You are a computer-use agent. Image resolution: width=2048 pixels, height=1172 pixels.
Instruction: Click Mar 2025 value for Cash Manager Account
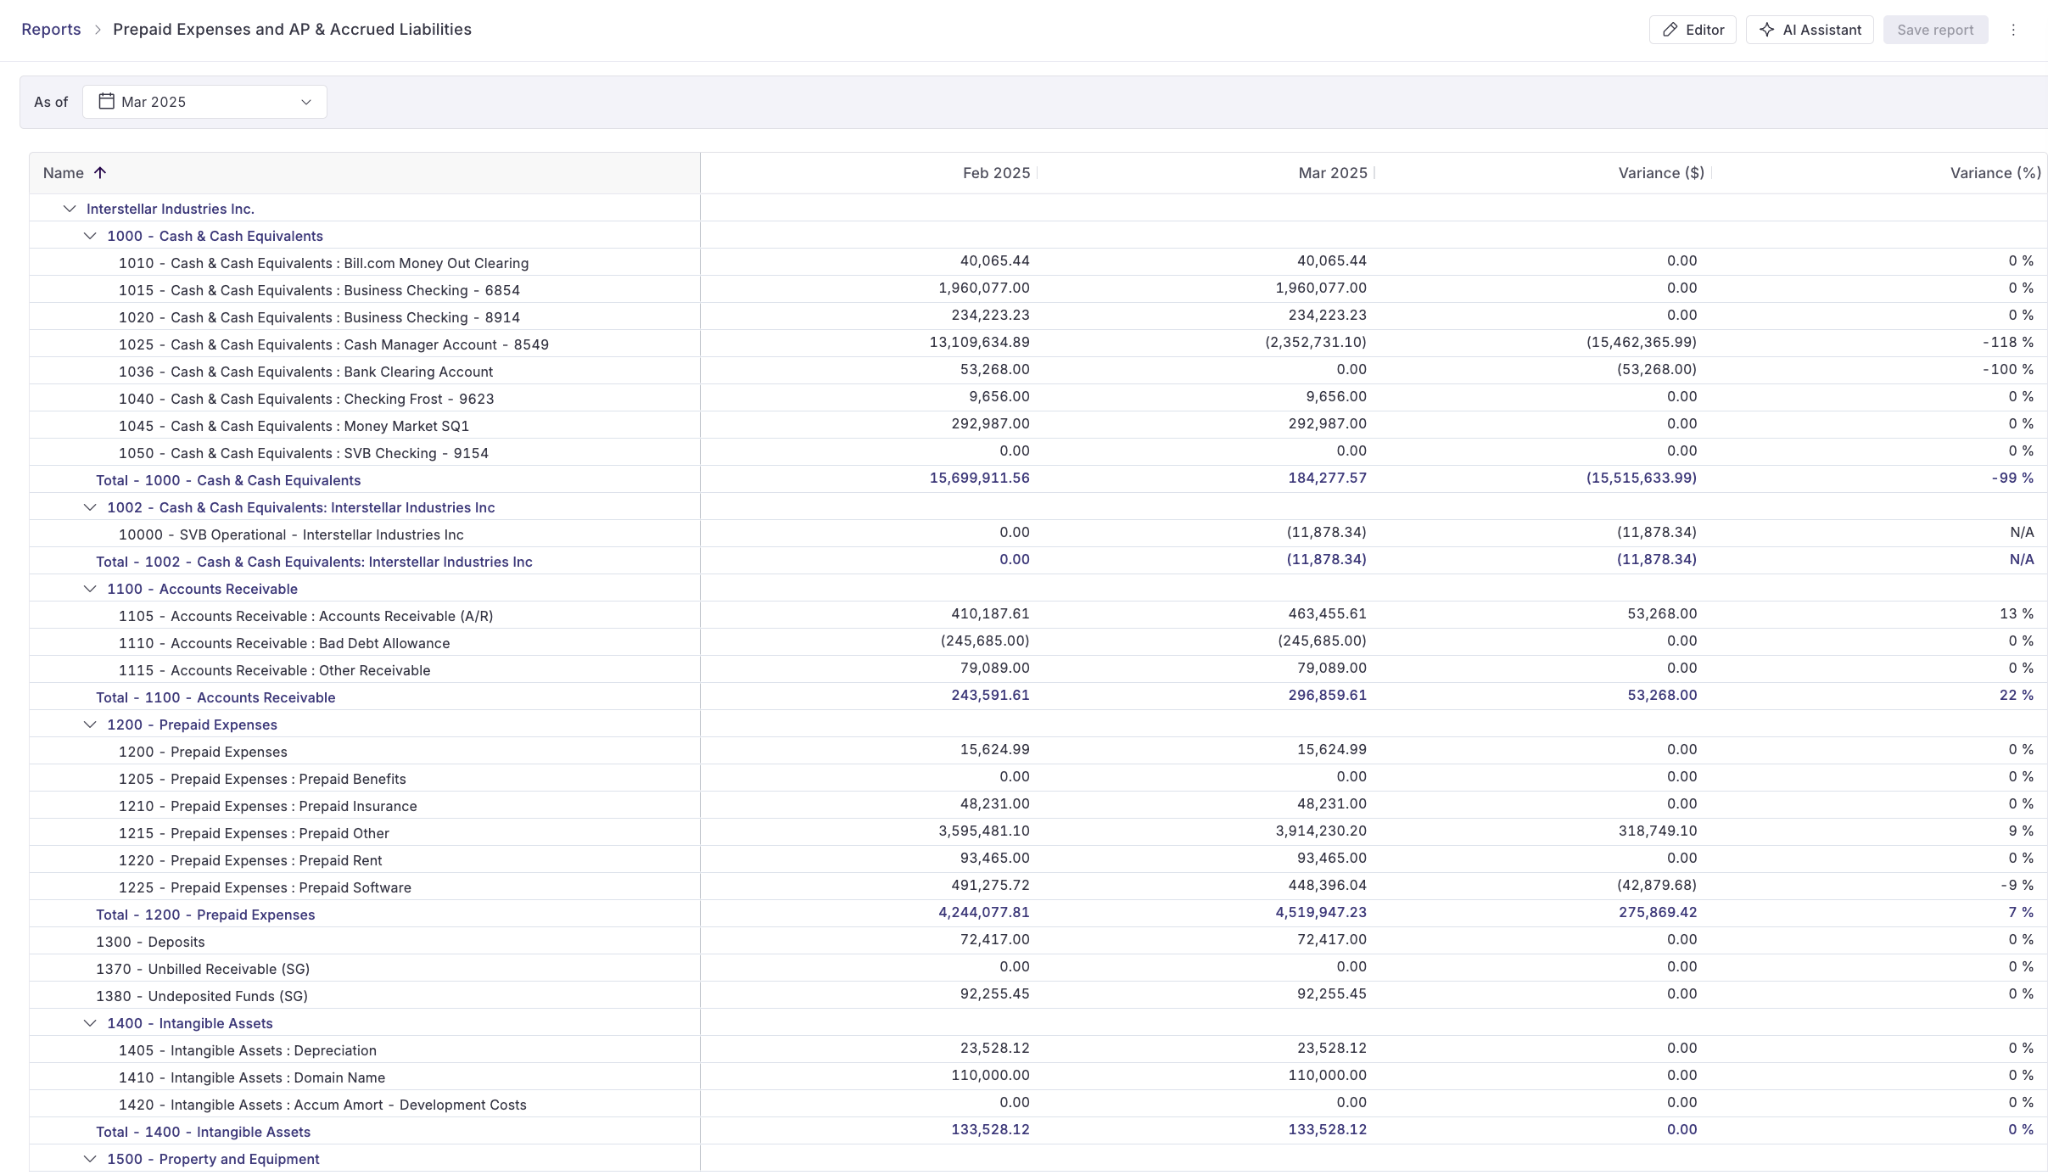pos(1315,342)
